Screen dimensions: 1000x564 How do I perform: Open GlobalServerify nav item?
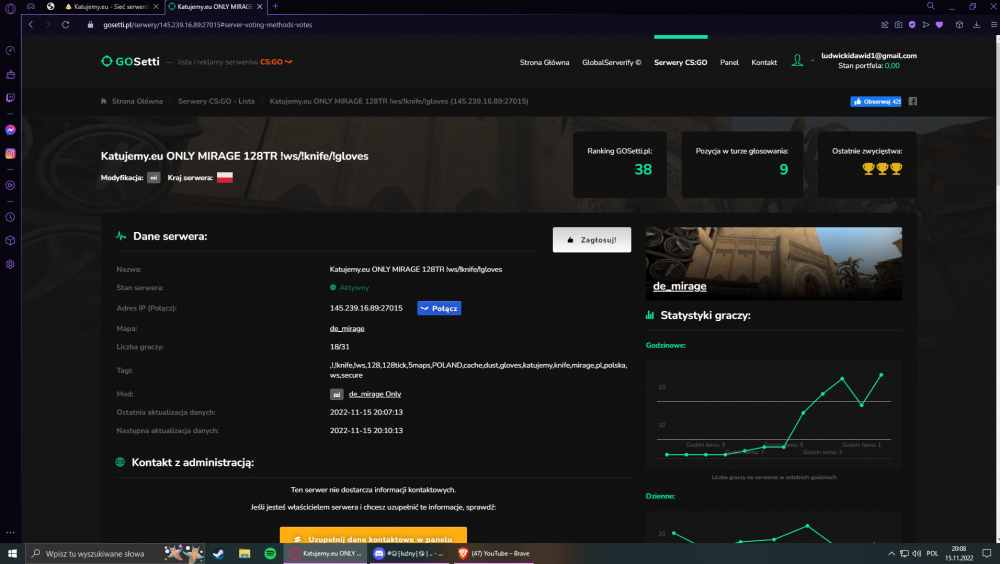click(x=611, y=63)
